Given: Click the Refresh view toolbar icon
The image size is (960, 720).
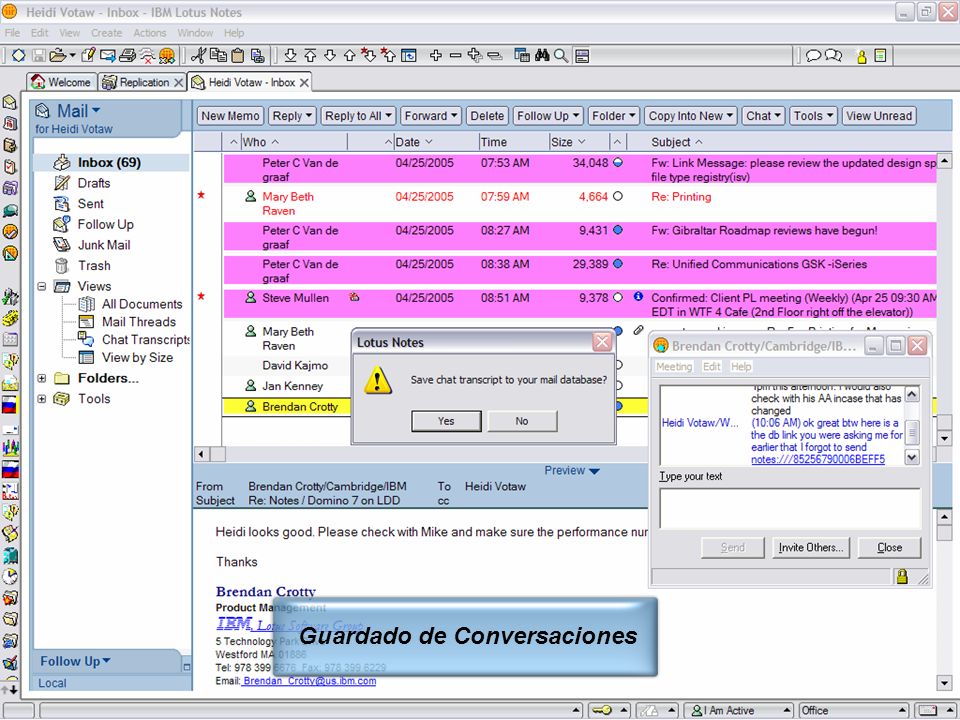Looking at the screenshot, I should [408, 56].
